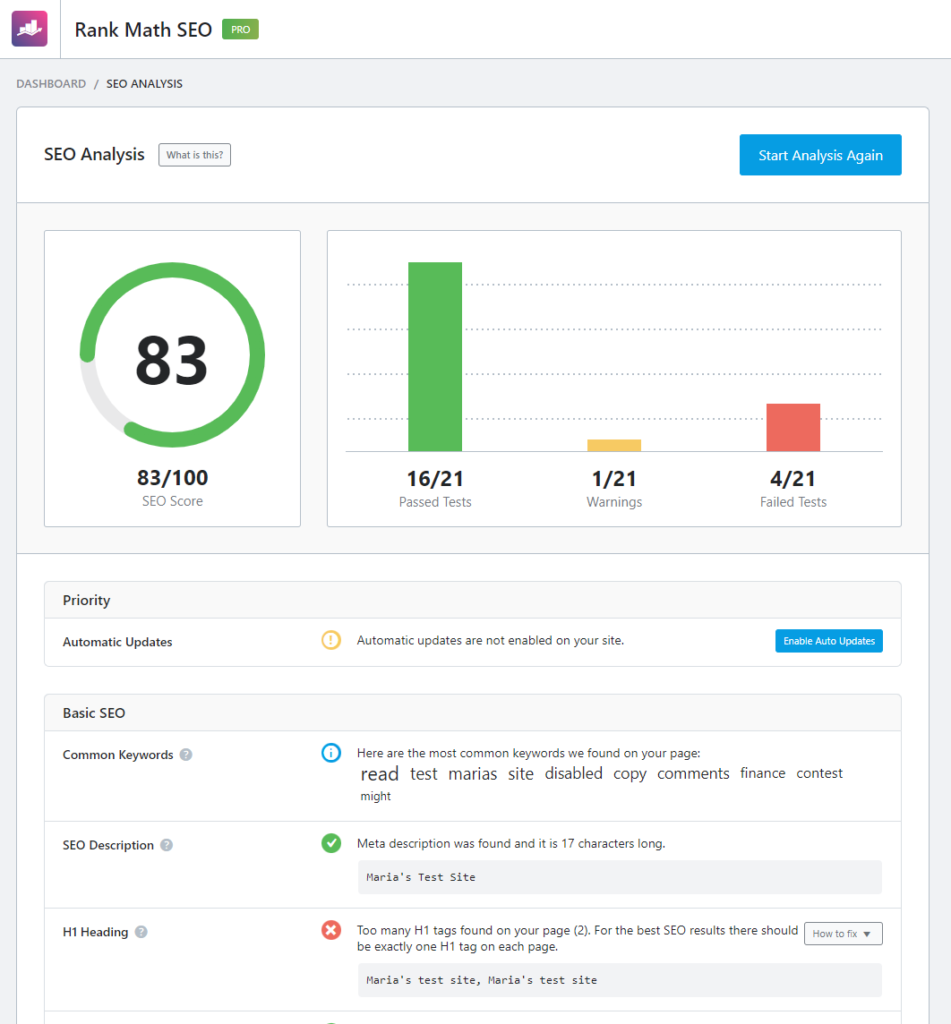Click the yellow Warnings bar
The width and height of the screenshot is (951, 1024).
point(614,443)
